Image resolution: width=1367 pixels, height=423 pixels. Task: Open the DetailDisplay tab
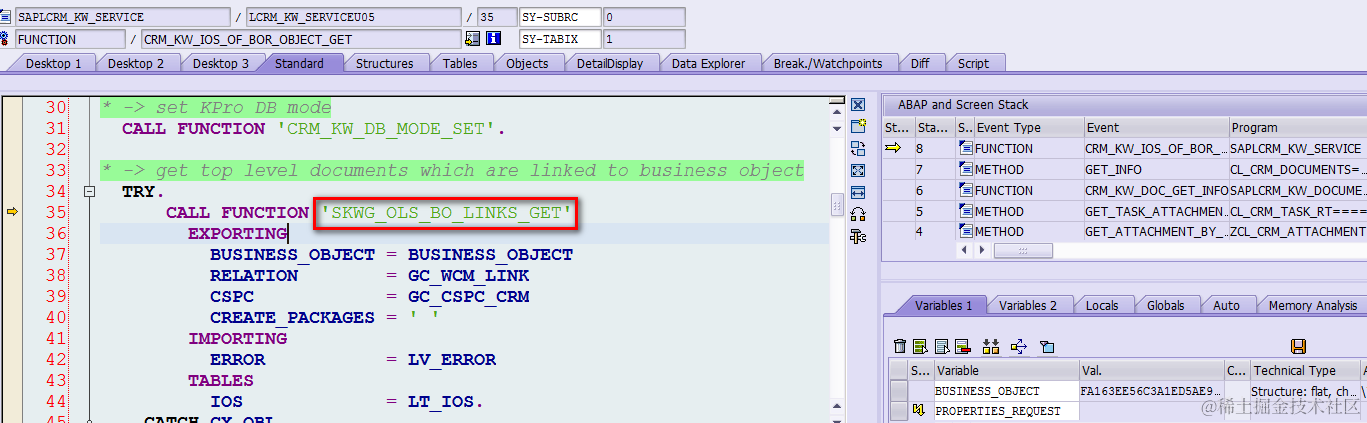610,63
